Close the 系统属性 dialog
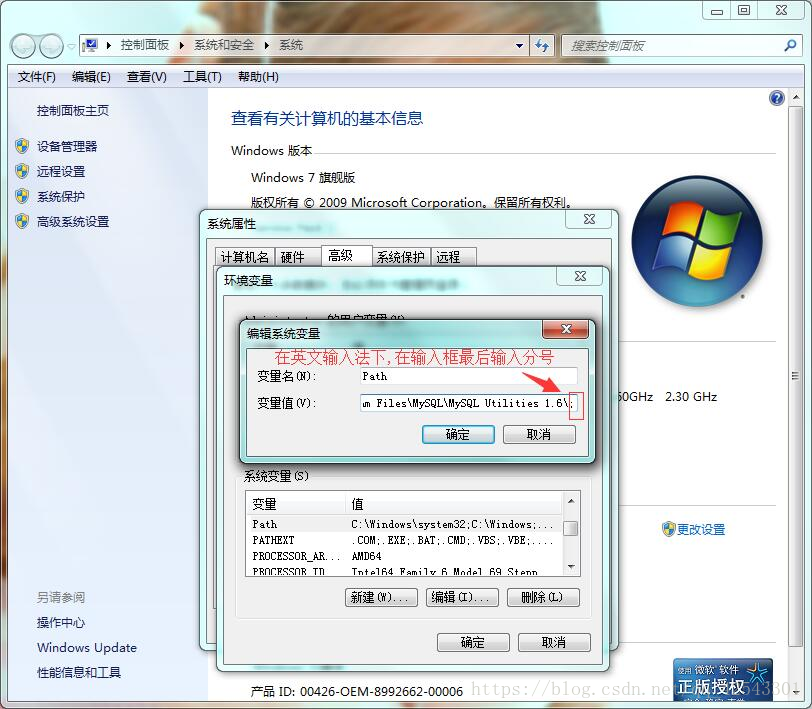The image size is (812, 709). pyautogui.click(x=589, y=220)
